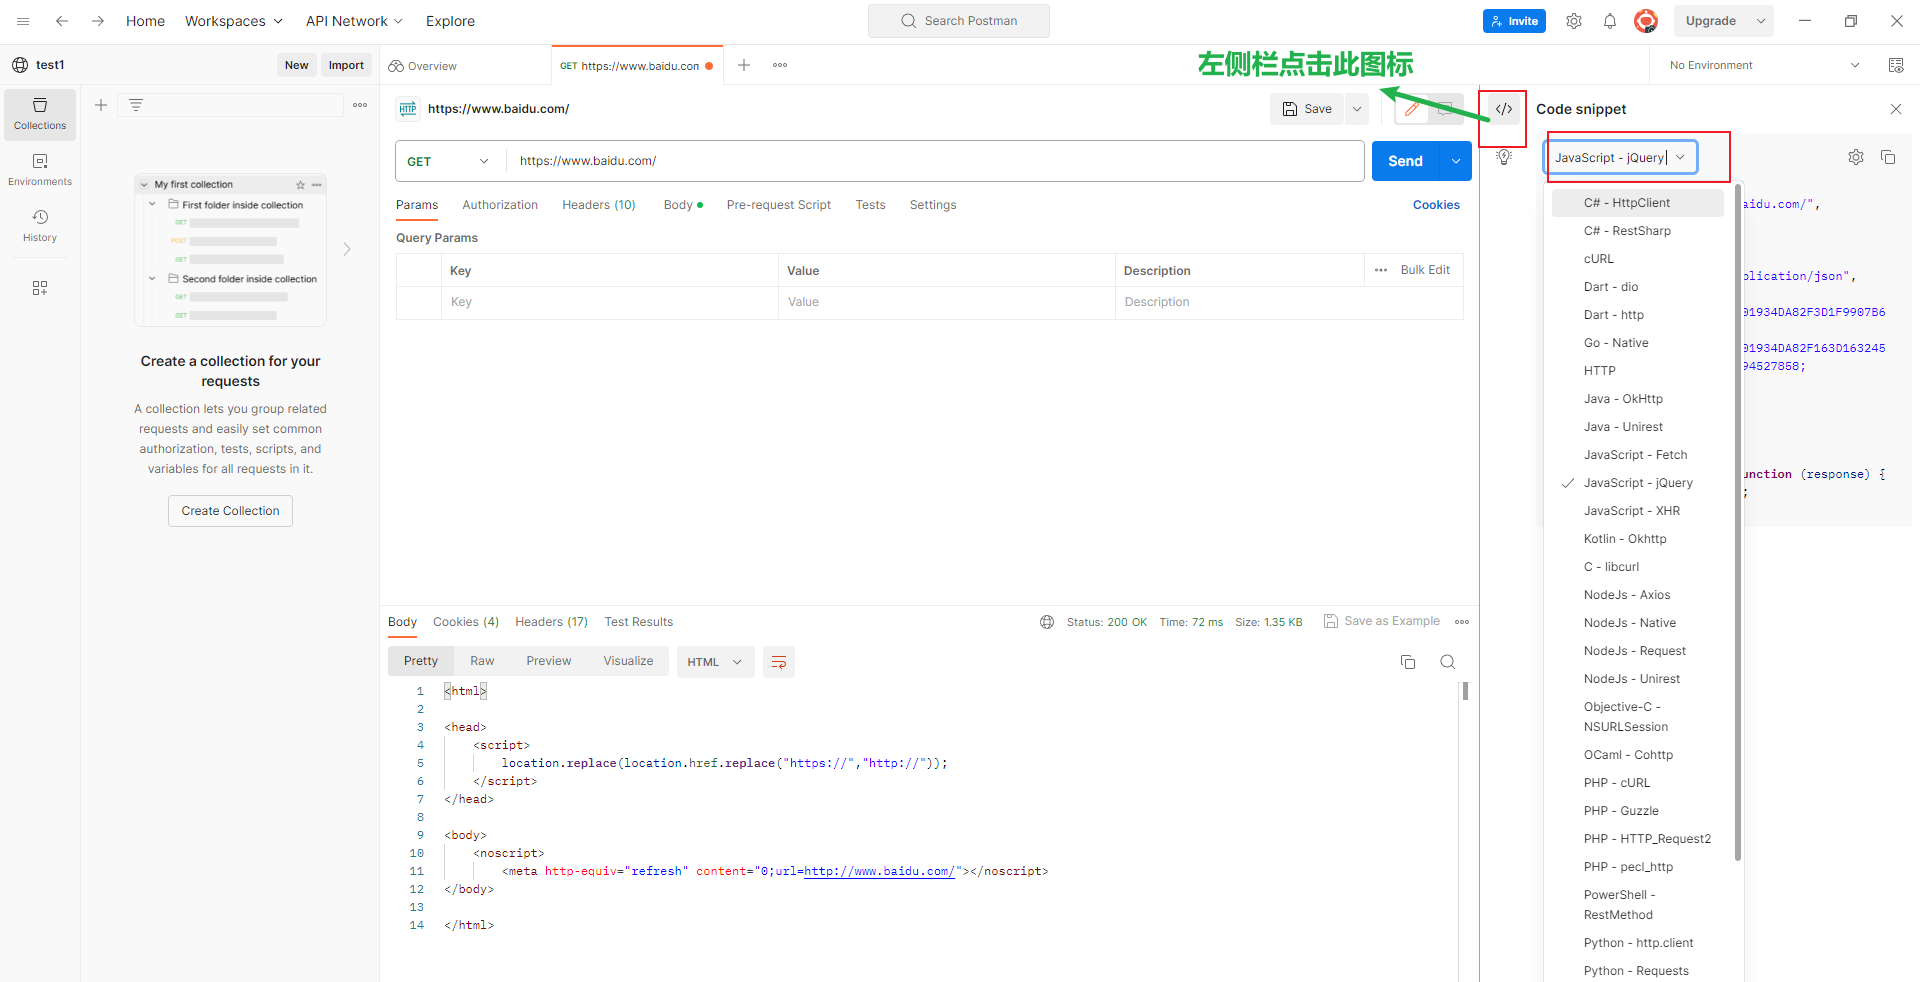The image size is (1920, 982).
Task: Open a new request tab with plus
Action: coord(744,65)
